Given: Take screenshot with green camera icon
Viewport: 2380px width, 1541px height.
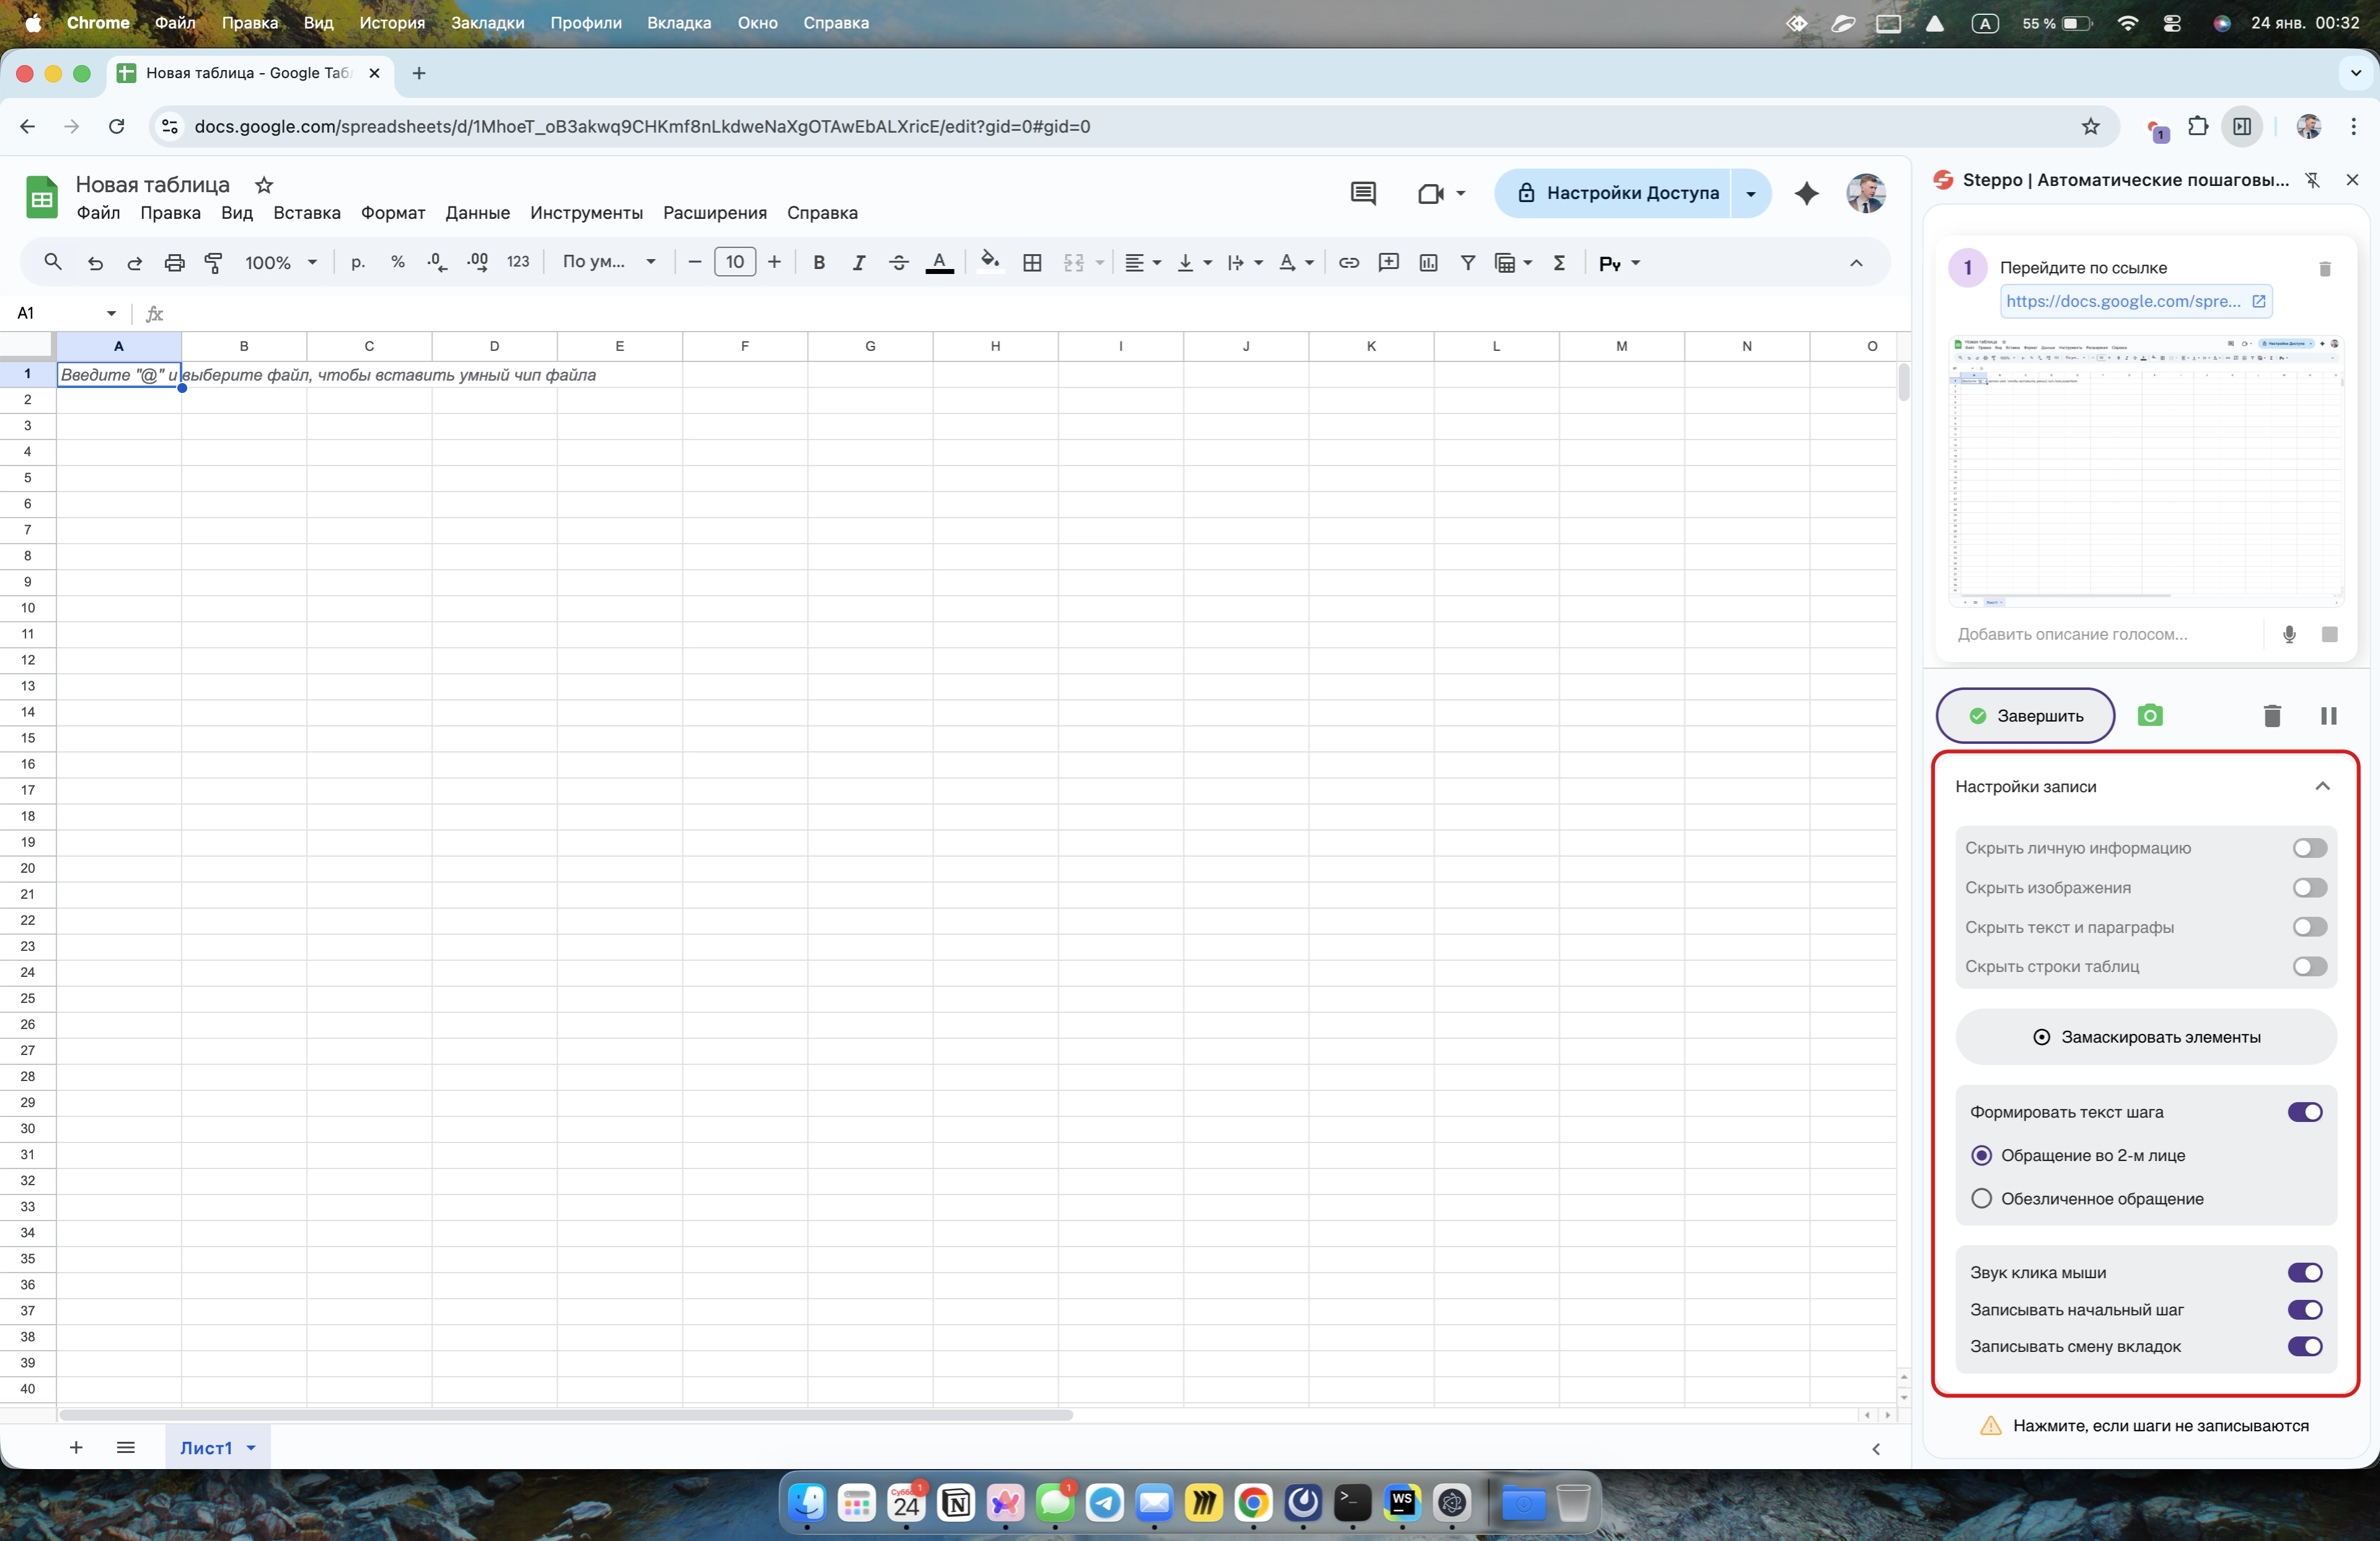Looking at the screenshot, I should [2149, 715].
